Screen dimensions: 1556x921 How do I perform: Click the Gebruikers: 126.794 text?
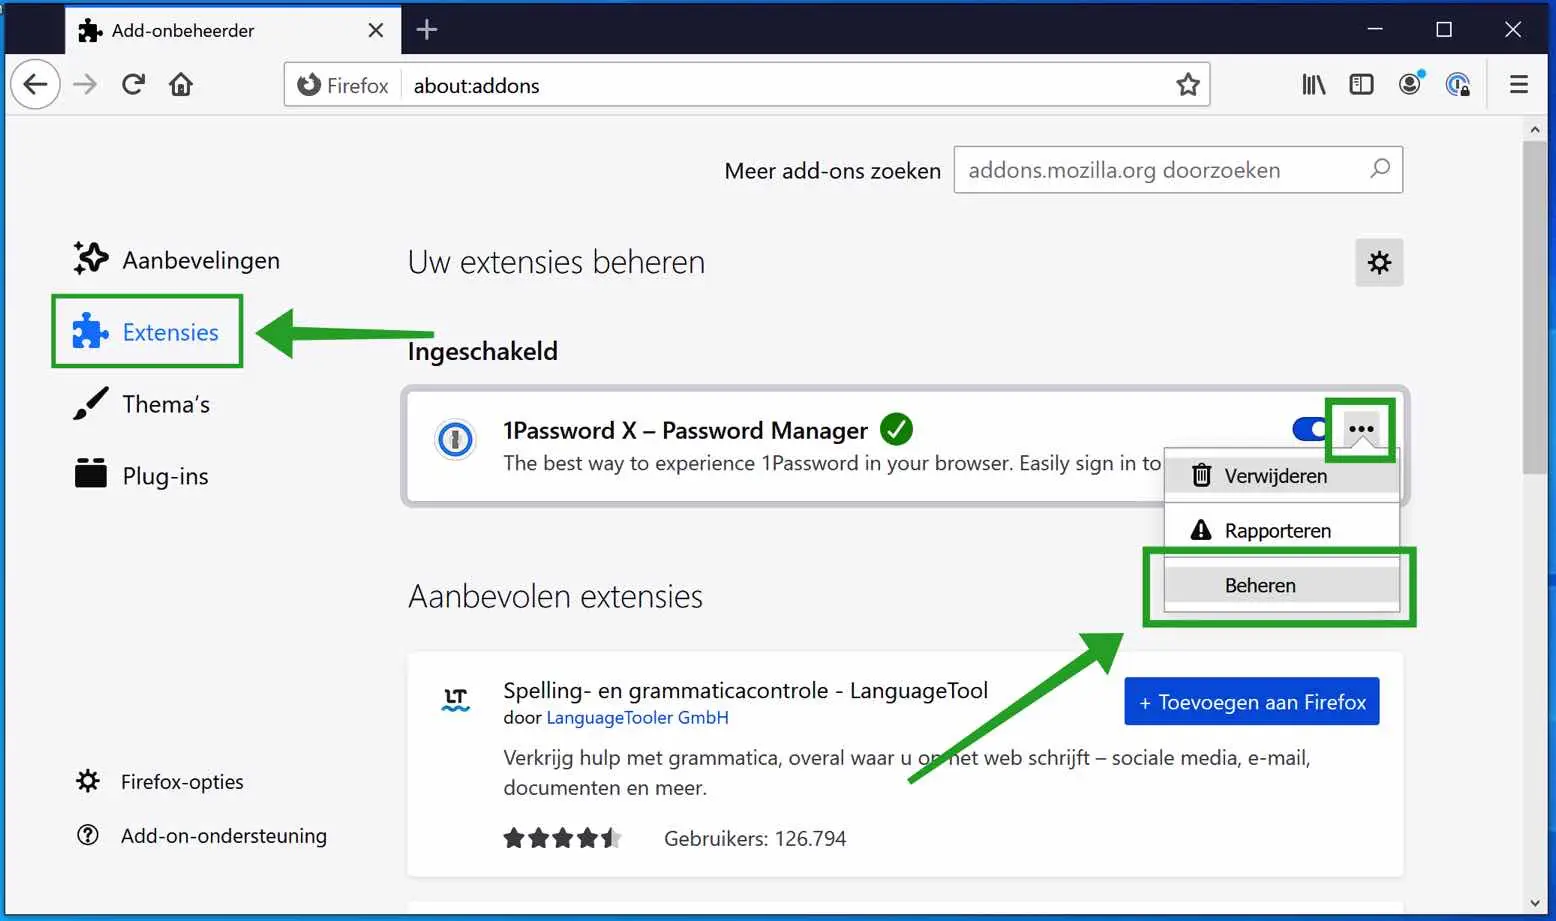[x=755, y=838]
